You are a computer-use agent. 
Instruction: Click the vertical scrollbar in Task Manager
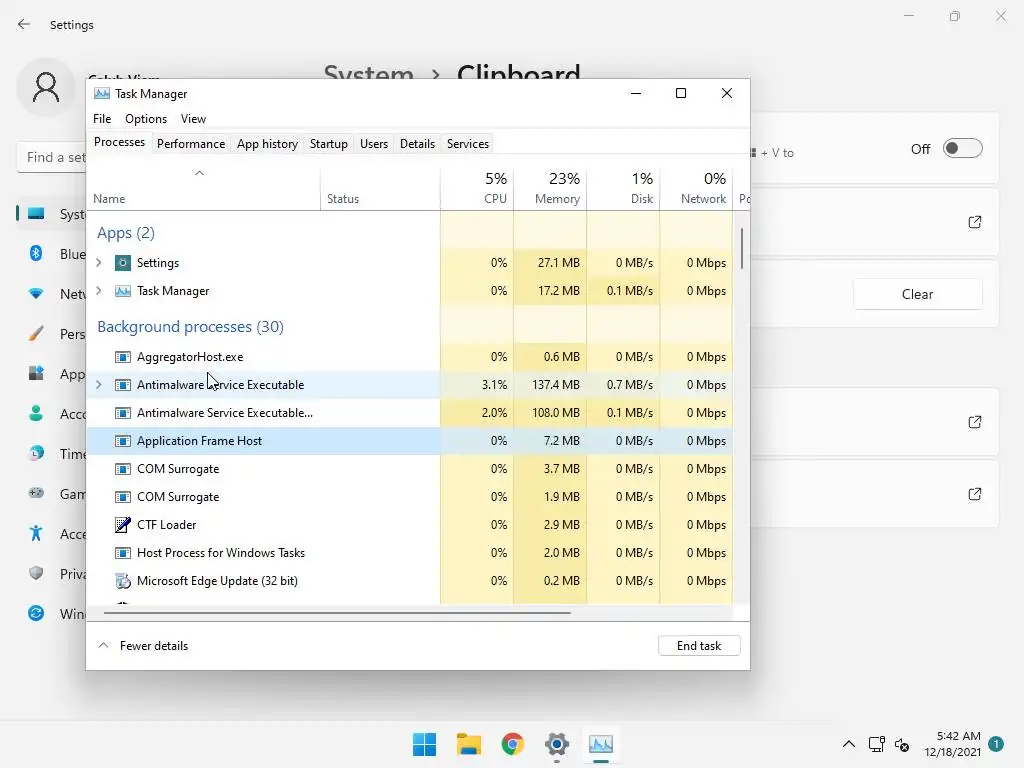tap(742, 249)
